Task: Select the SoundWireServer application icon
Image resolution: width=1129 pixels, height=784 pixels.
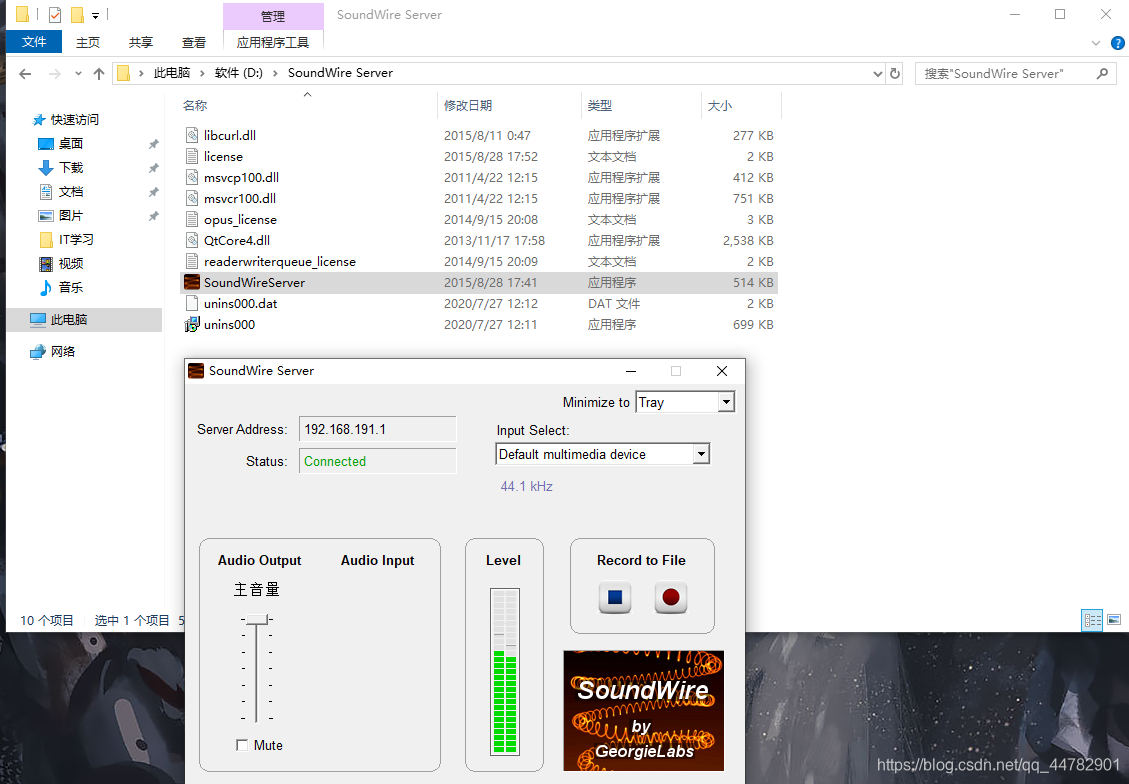Action: tap(192, 282)
